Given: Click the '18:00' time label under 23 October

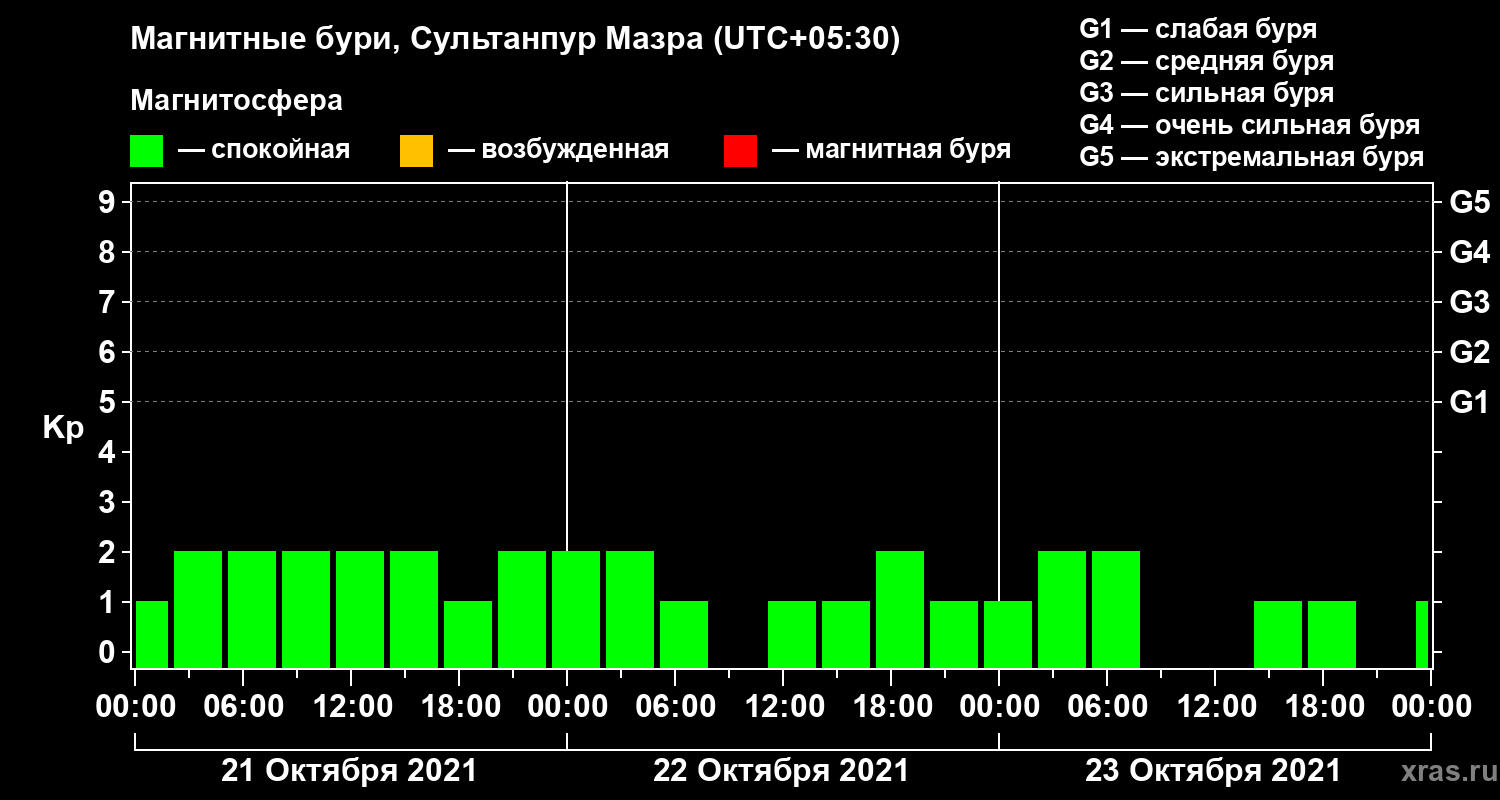Looking at the screenshot, I should point(1323,706).
